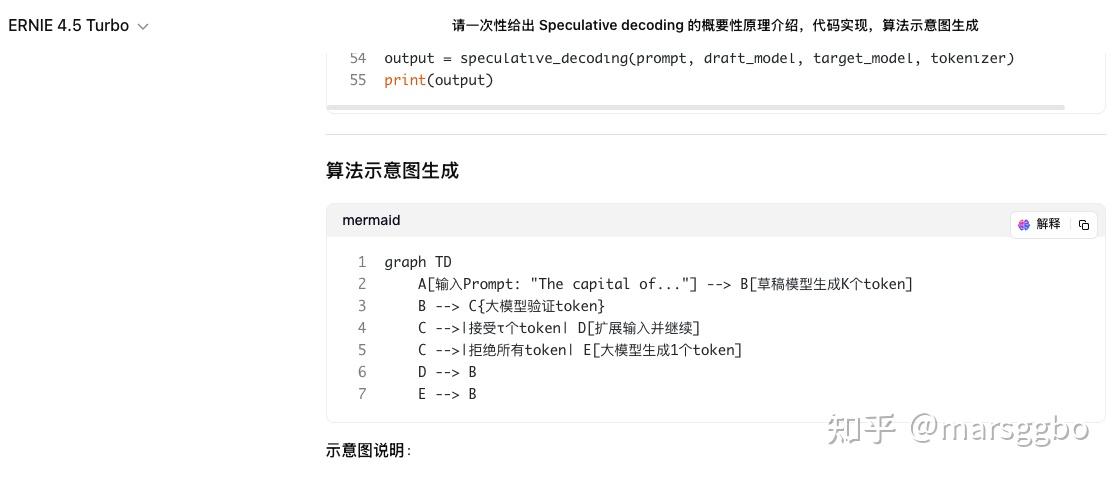Click the 解释 button on the mermaid block
This screenshot has width=1118, height=479.
[1040, 225]
